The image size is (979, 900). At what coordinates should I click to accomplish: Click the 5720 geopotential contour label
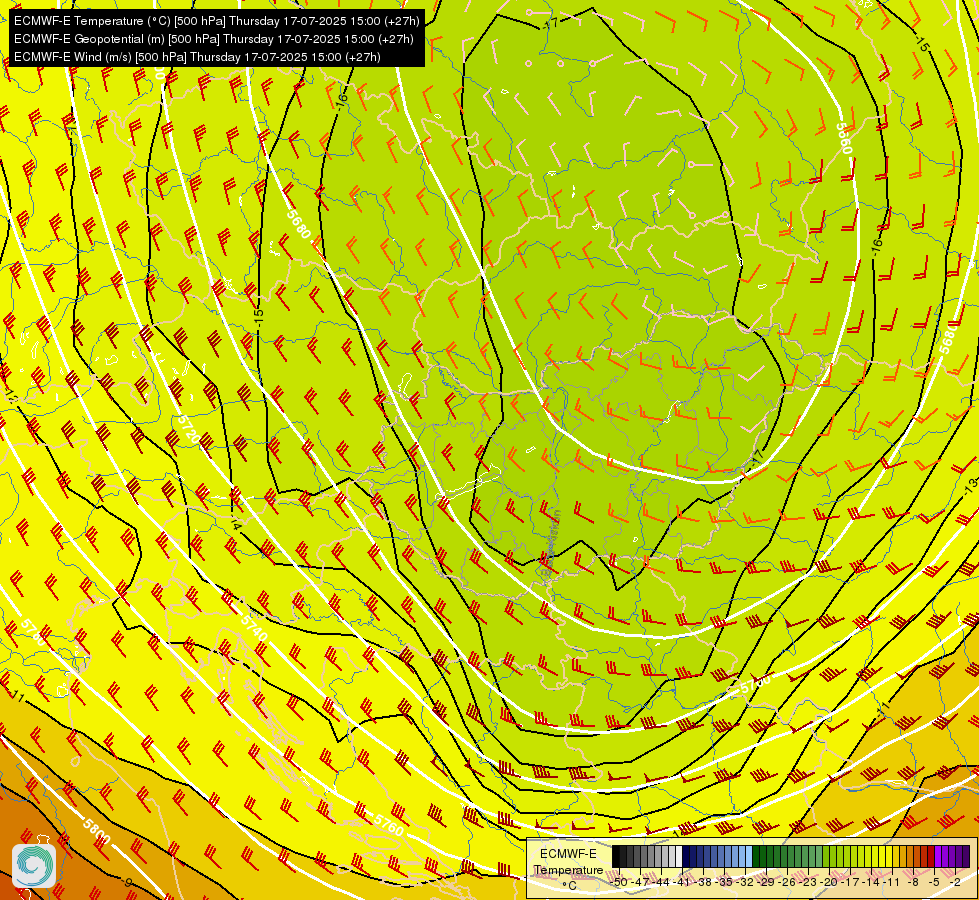pos(188,429)
